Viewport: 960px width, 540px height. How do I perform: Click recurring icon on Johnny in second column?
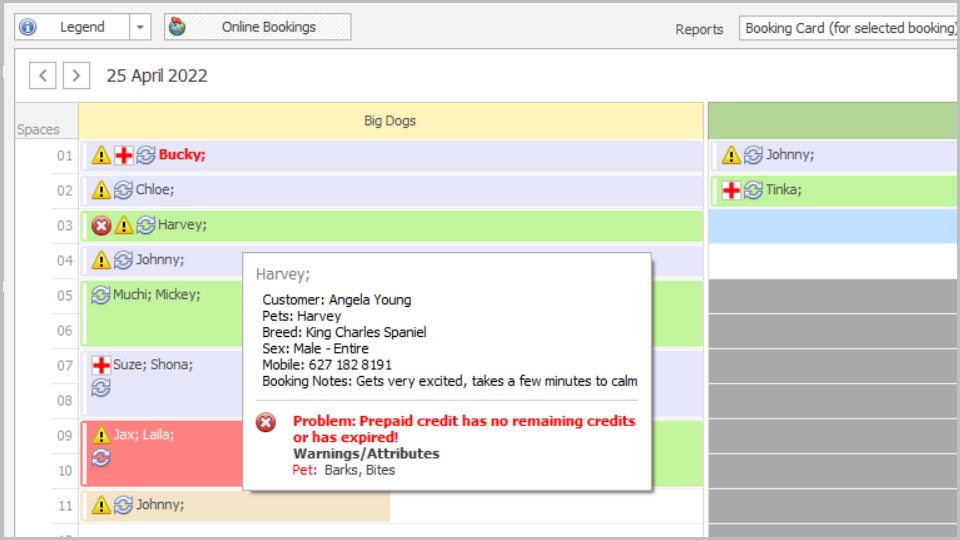[753, 155]
